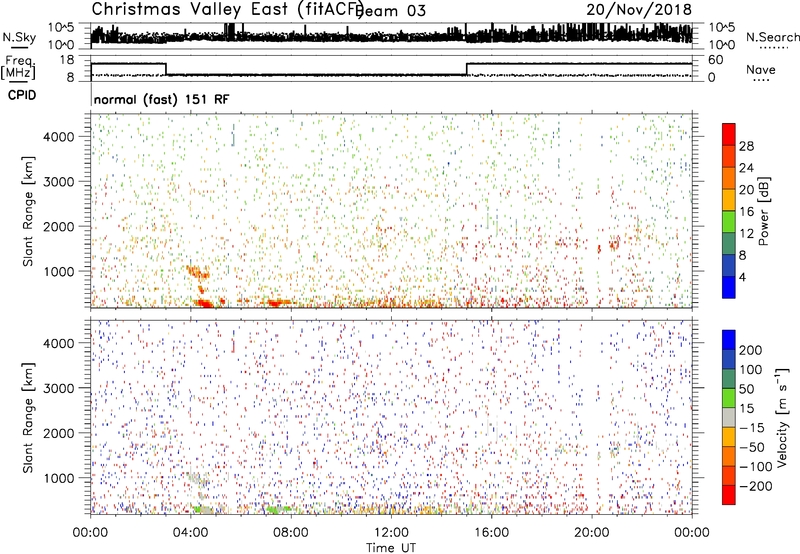800x554 pixels.
Task: Click the '3000' tick on the power panel axis
Action: (59, 182)
